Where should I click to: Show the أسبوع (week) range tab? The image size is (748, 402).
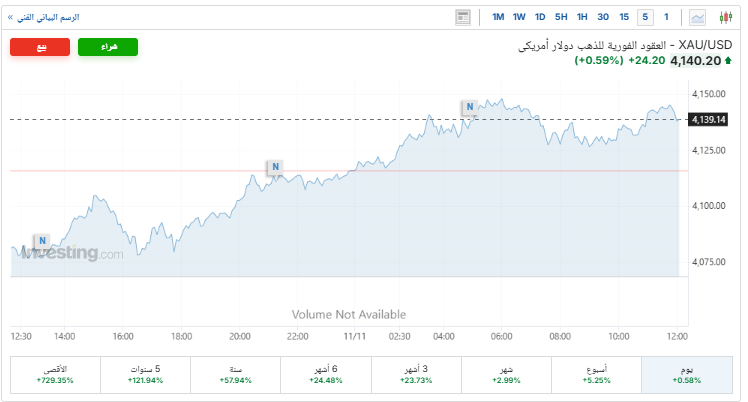tap(597, 374)
